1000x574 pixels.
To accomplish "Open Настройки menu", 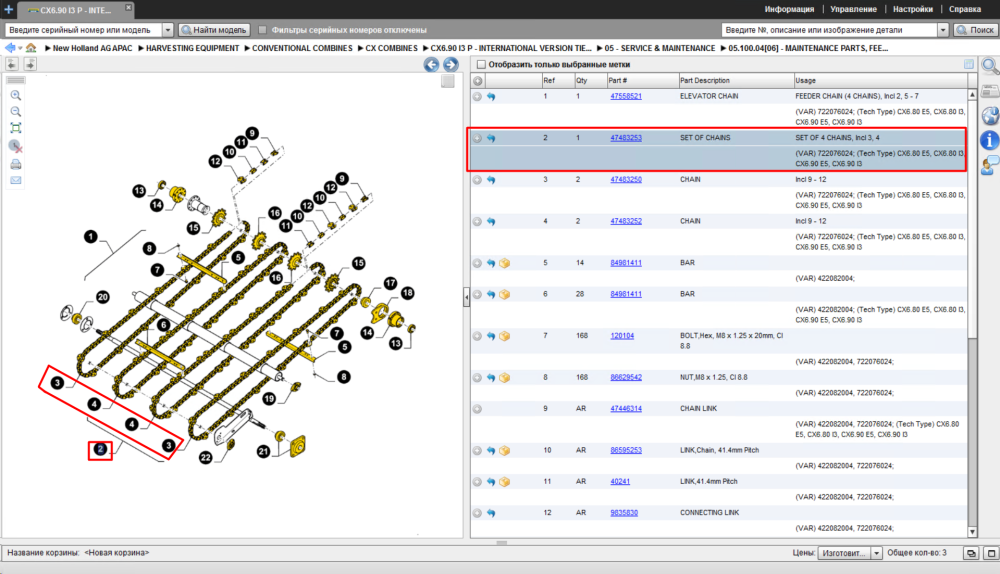I will coord(913,9).
